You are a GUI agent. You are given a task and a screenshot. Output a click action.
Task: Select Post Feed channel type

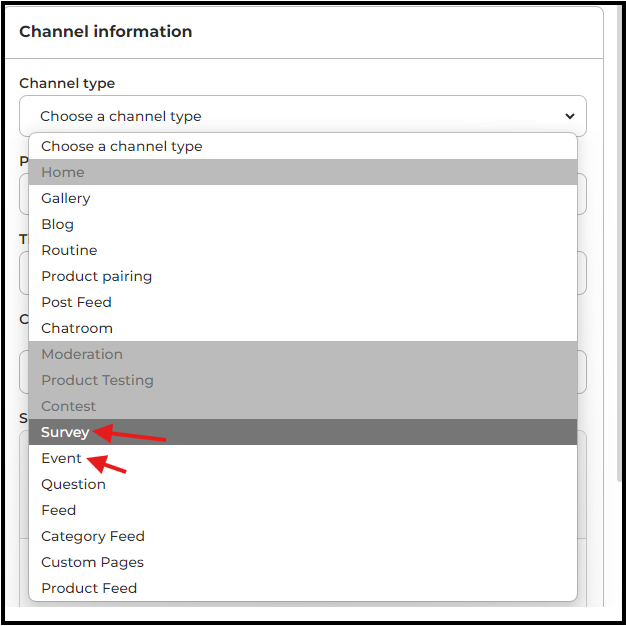(x=303, y=302)
